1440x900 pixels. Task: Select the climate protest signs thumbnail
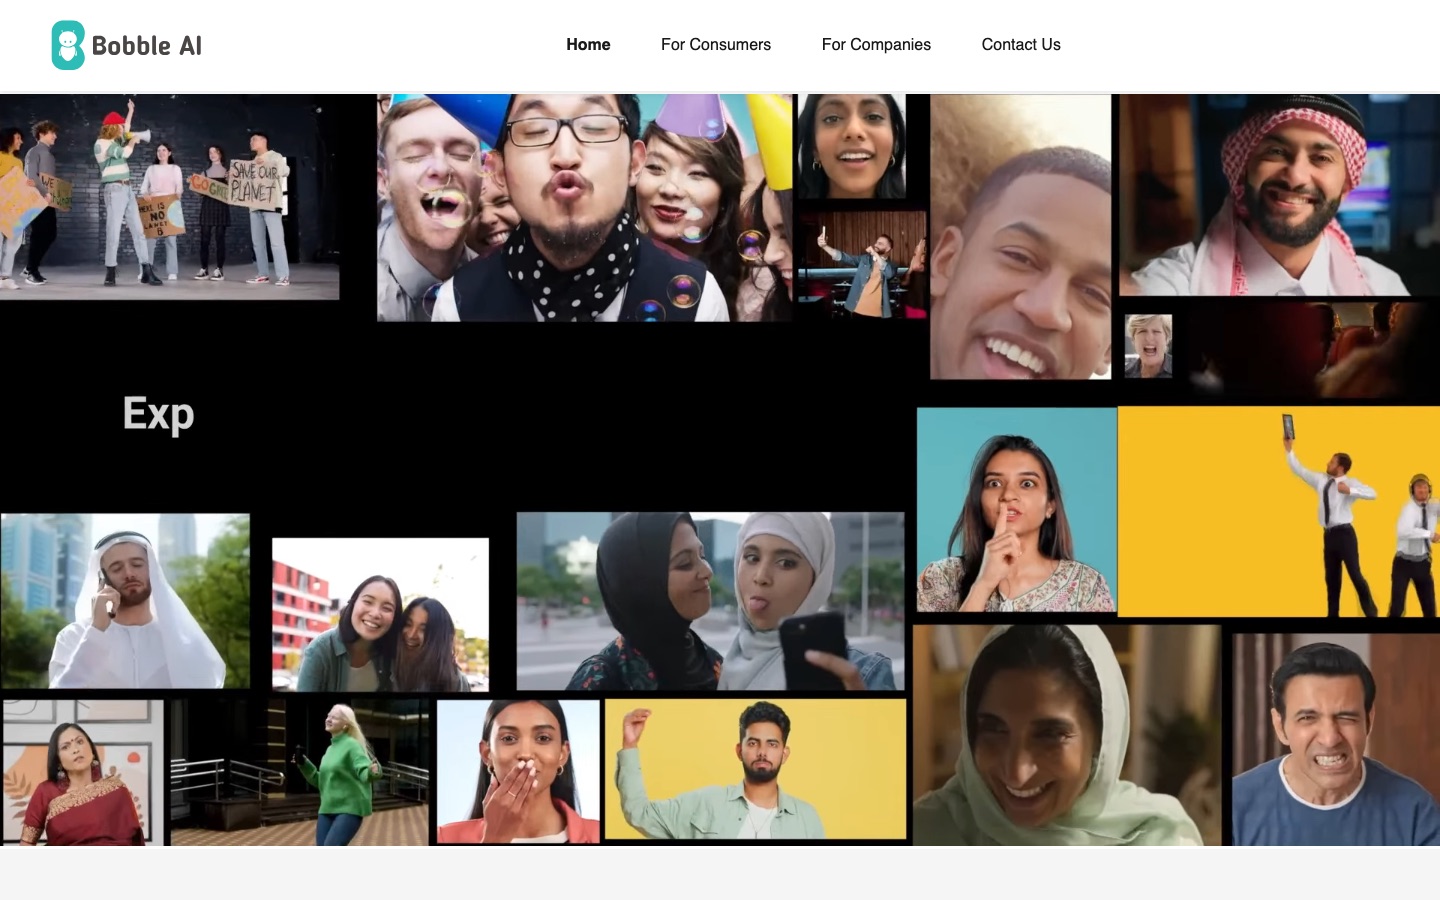point(169,197)
